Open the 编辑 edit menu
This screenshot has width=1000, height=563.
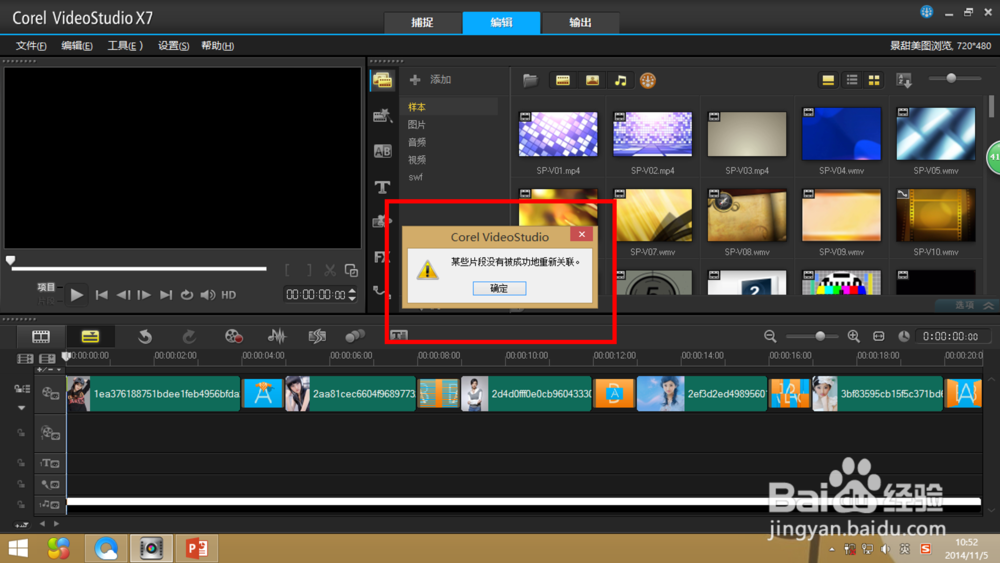77,46
